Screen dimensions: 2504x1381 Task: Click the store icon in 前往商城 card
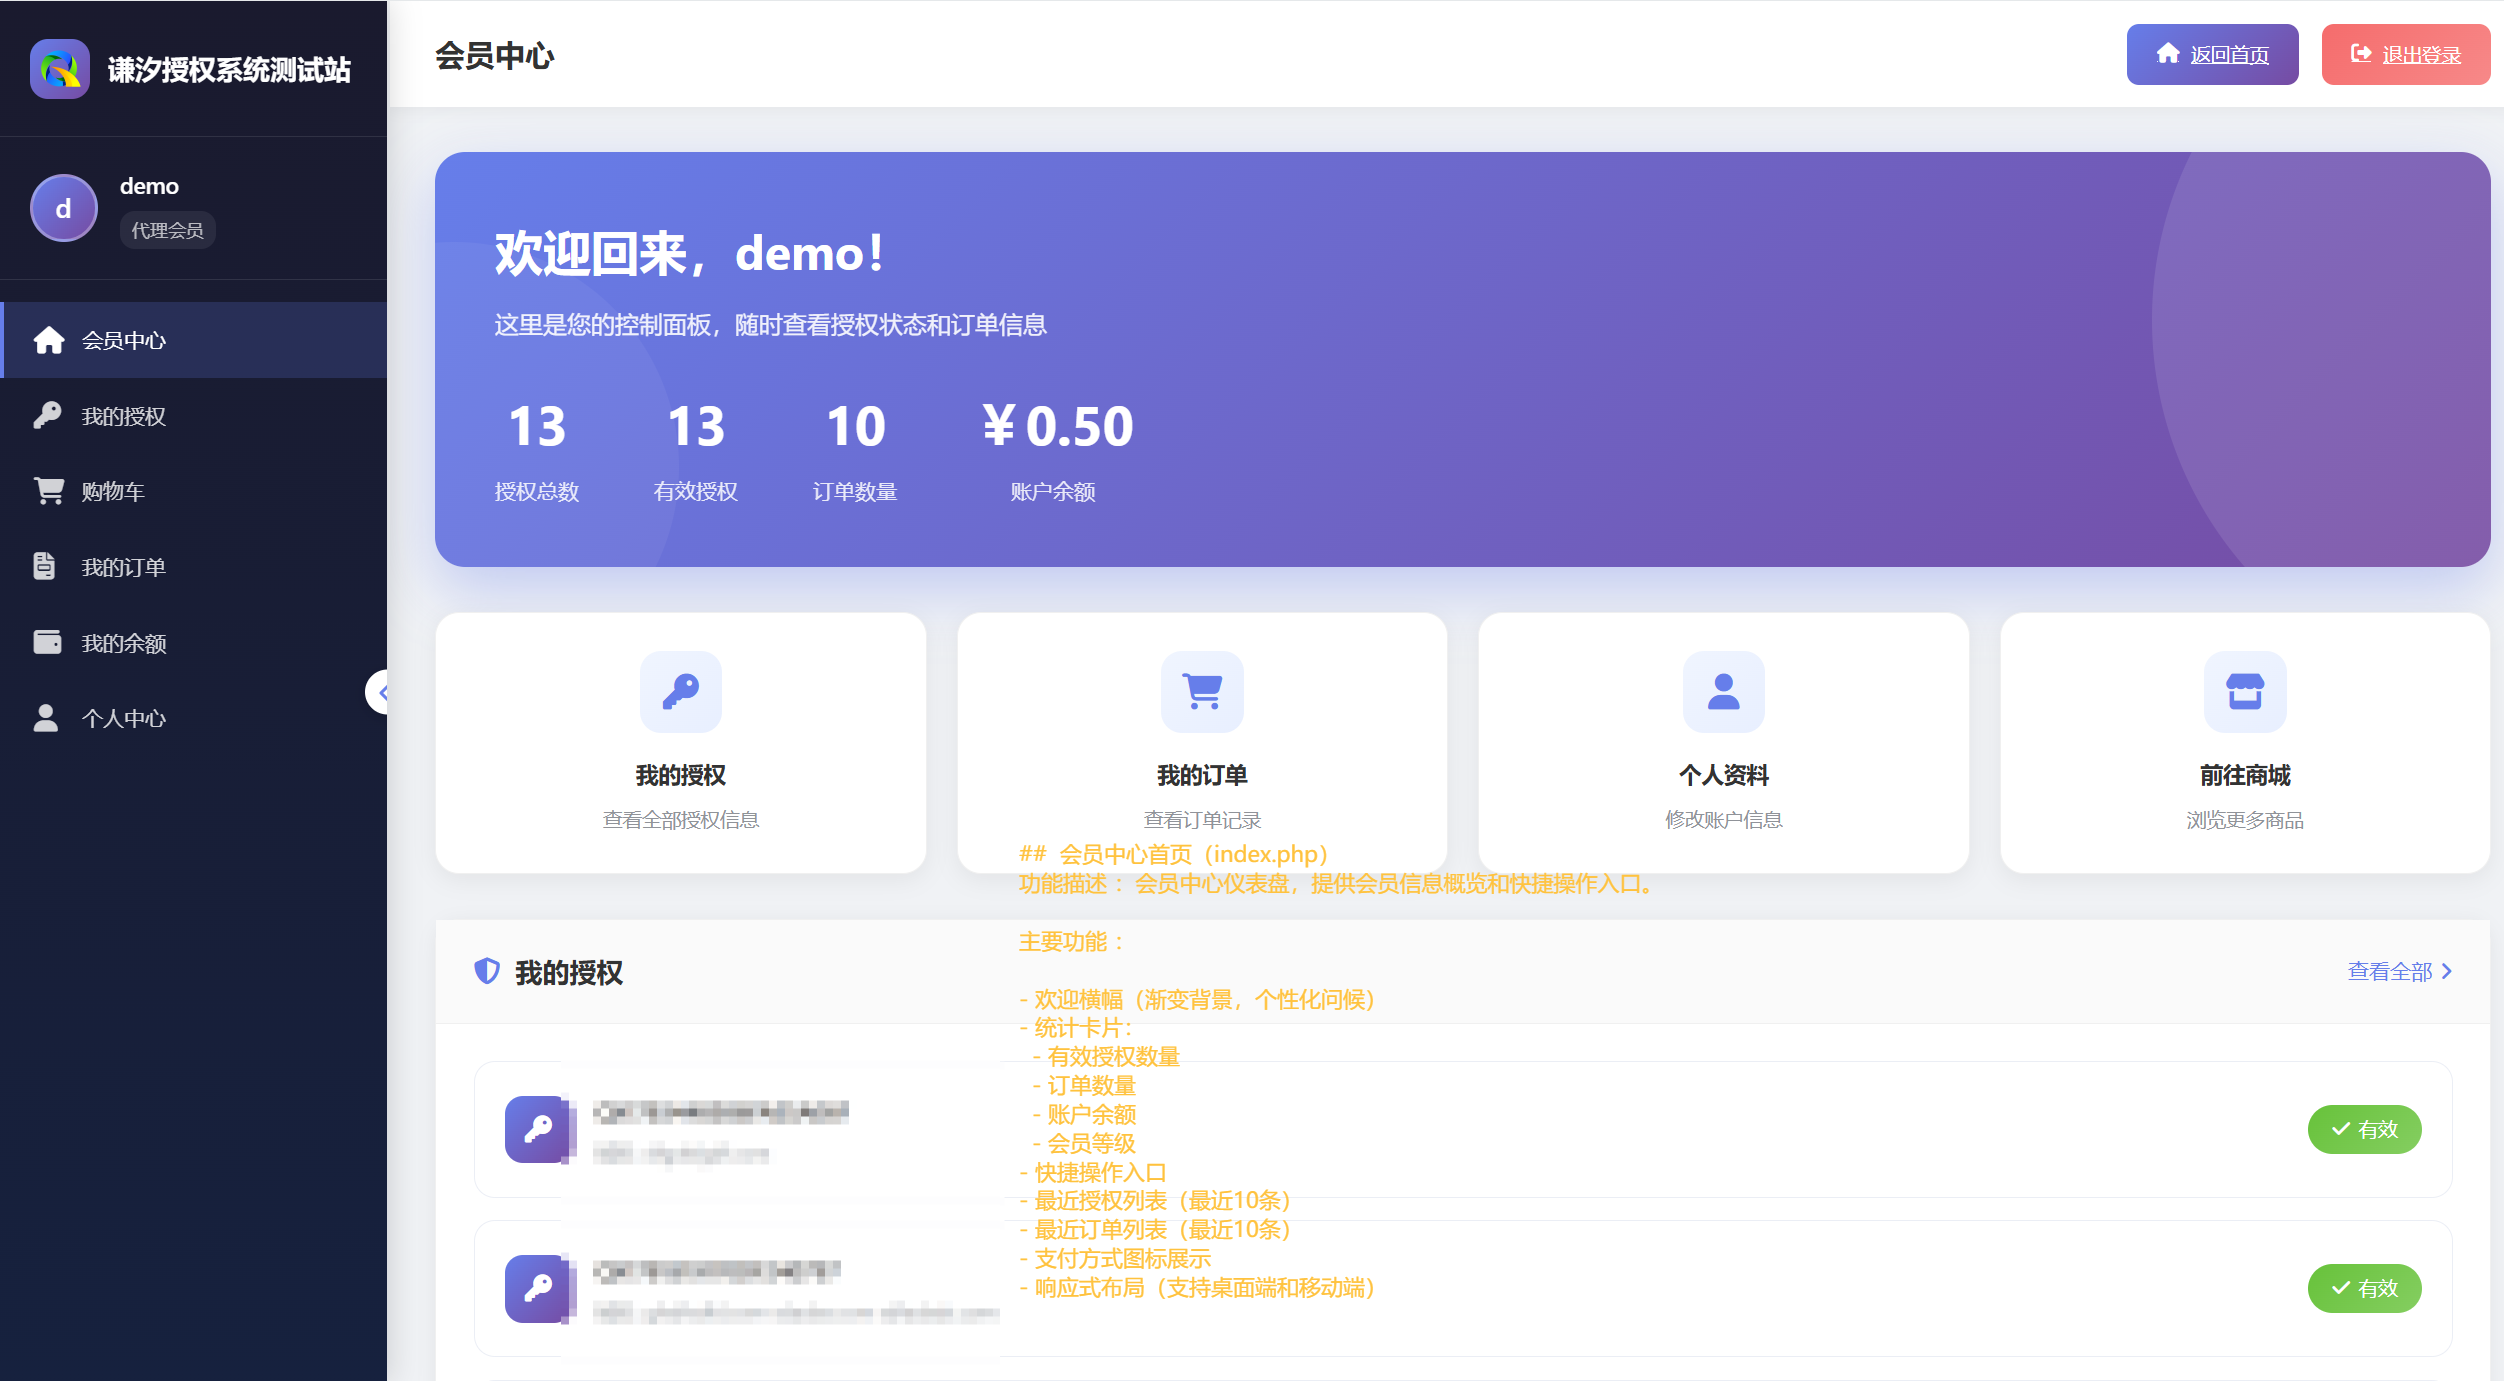[x=2245, y=692]
